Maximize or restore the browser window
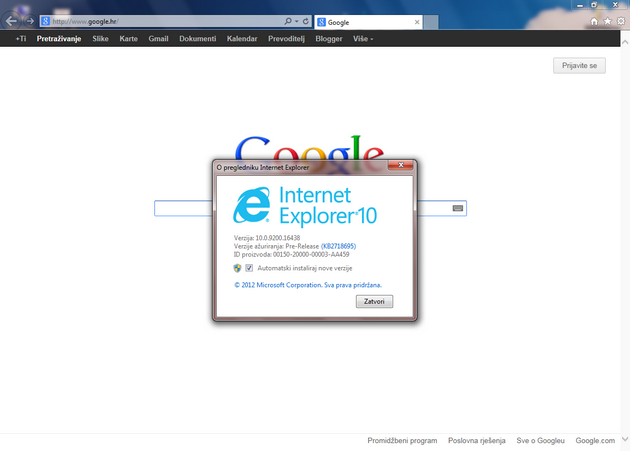The image size is (630, 451). 594,5
